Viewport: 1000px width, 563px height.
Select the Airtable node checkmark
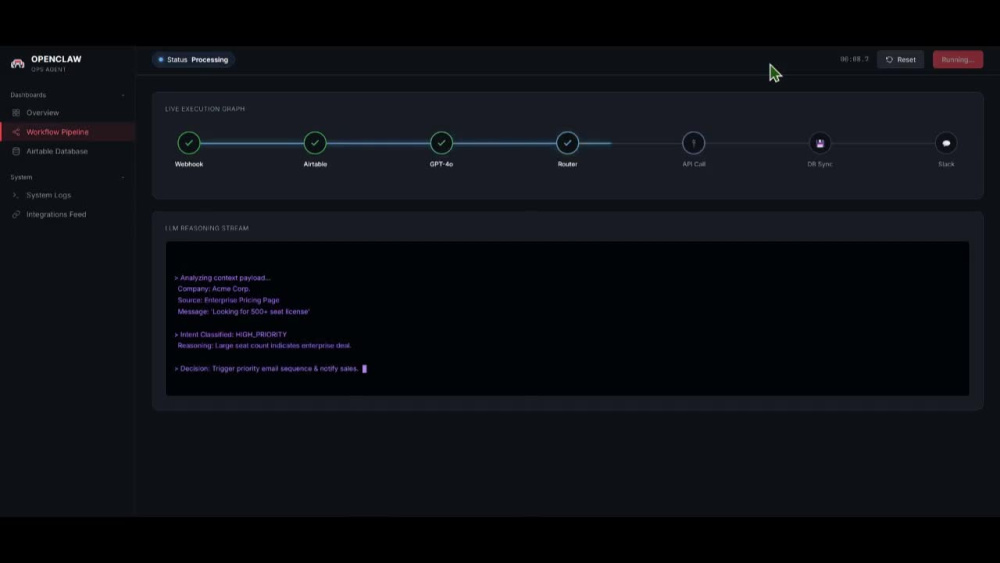tap(315, 143)
